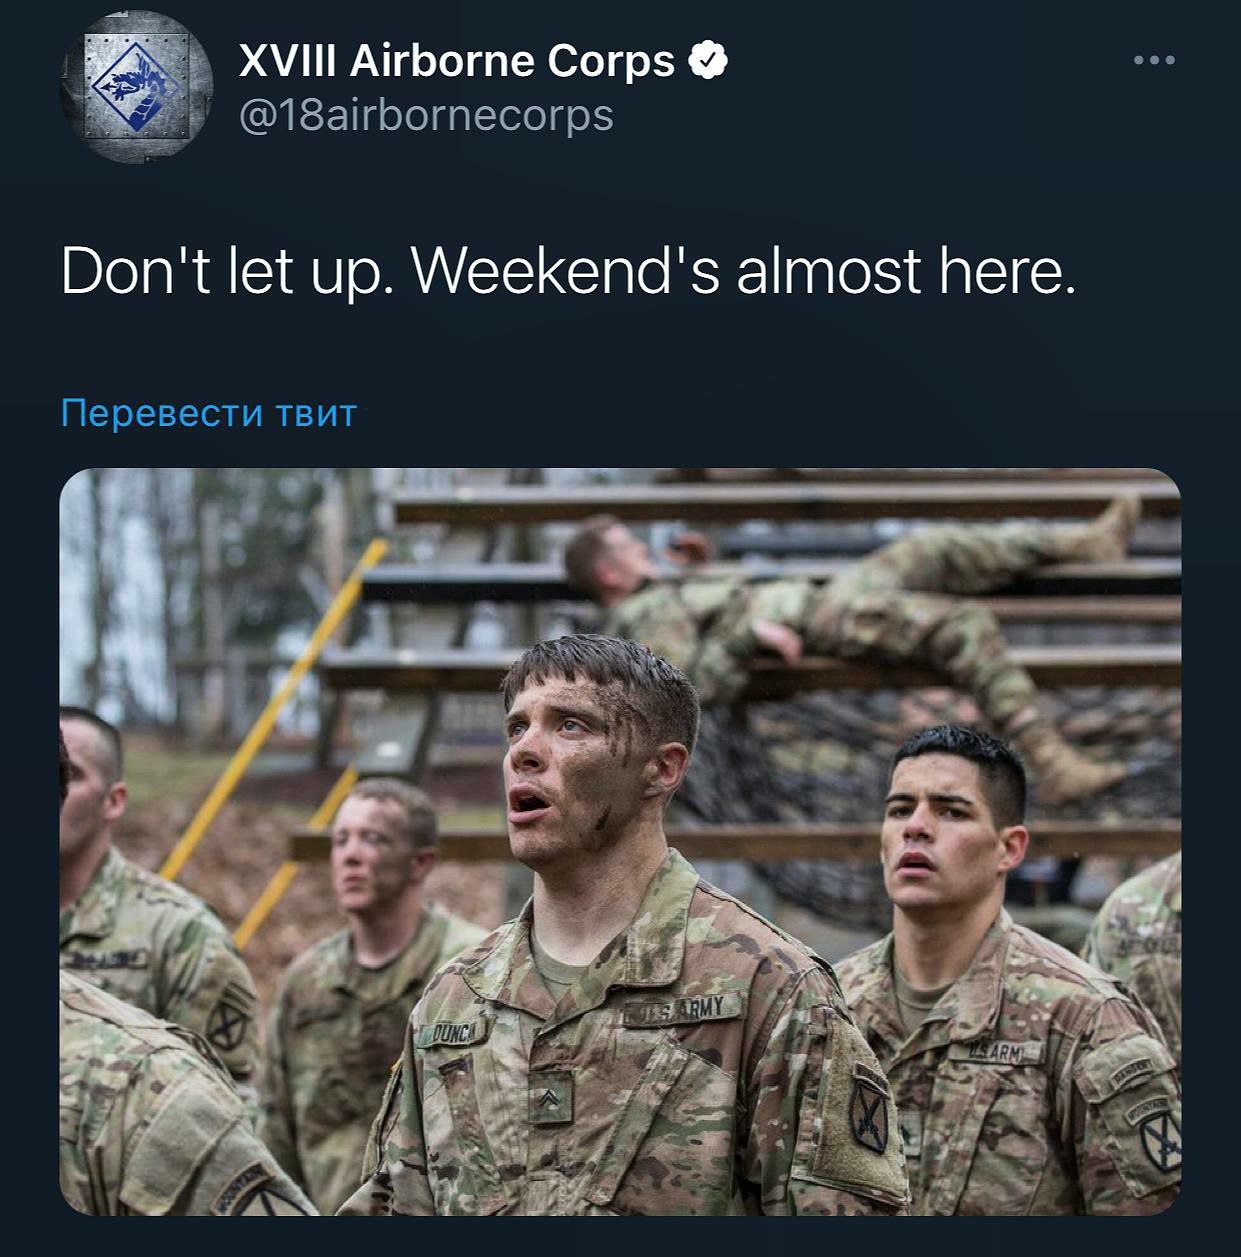Click the verified checkmark badge
Image resolution: width=1241 pixels, height=1257 pixels.
(x=708, y=61)
